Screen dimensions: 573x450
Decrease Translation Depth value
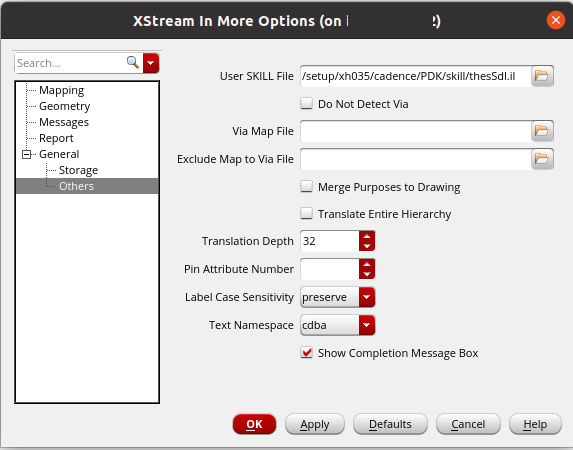click(x=367, y=246)
